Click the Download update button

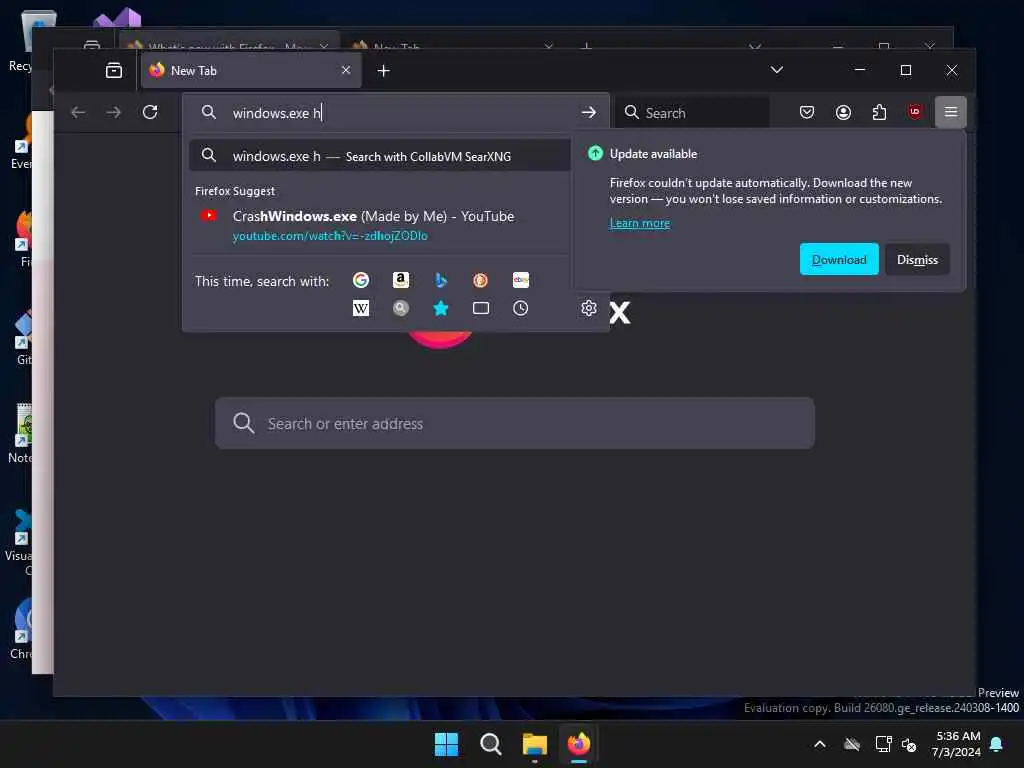pyautogui.click(x=839, y=259)
